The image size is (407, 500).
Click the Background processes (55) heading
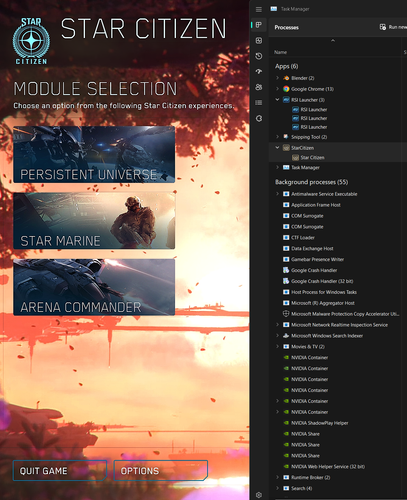(311, 182)
